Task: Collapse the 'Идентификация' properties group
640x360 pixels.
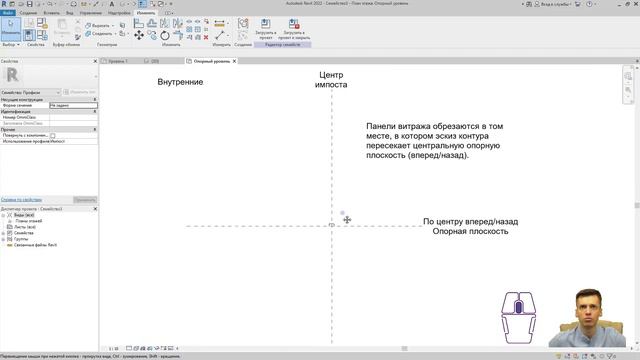Action: click(x=95, y=111)
